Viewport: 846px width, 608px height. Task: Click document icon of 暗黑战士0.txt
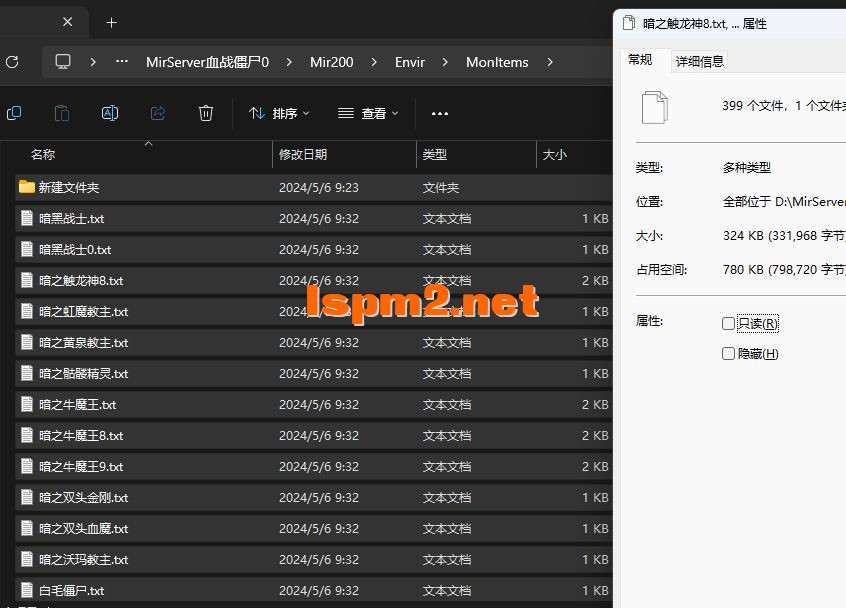[26, 249]
